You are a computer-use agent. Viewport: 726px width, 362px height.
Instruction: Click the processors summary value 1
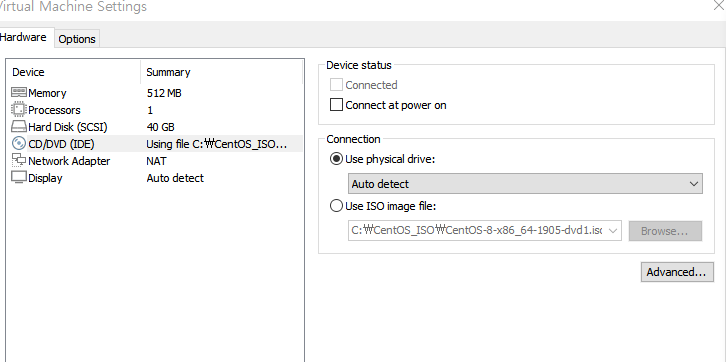(150, 110)
